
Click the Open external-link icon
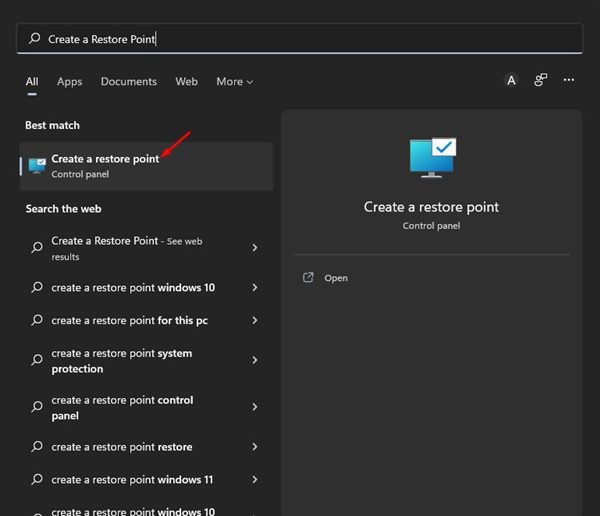[308, 278]
